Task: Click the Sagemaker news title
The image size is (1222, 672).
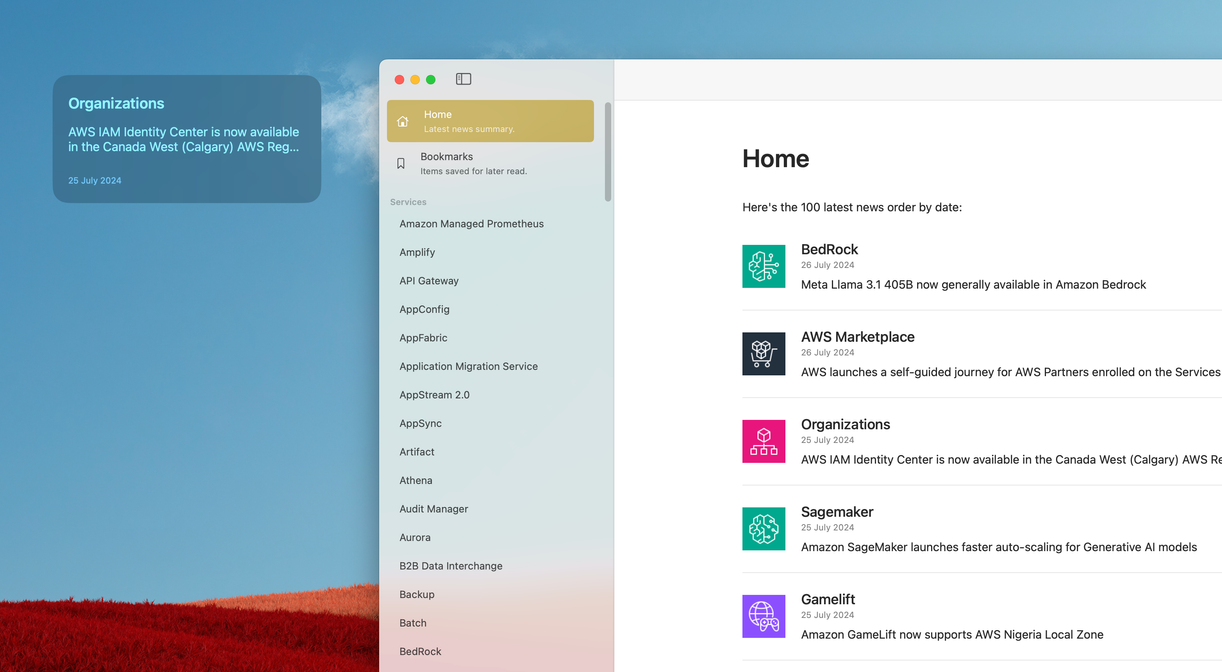Action: [837, 512]
